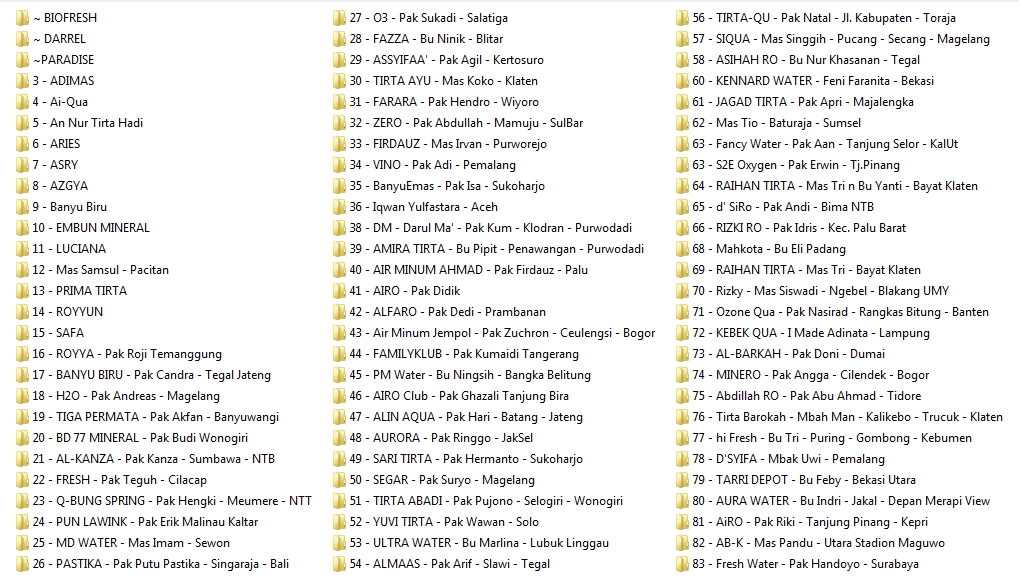This screenshot has width=1019, height=582.
Task: Click '77 - hi Fresh - Bu Tri' name
Action: (832, 438)
